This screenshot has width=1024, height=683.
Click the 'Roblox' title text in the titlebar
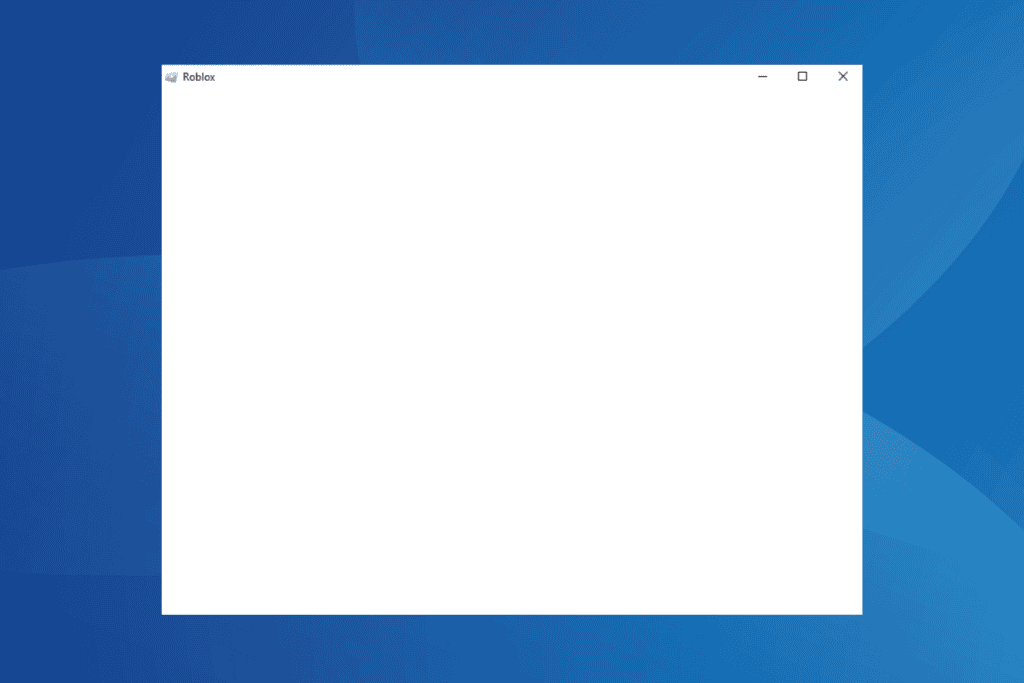pos(199,76)
